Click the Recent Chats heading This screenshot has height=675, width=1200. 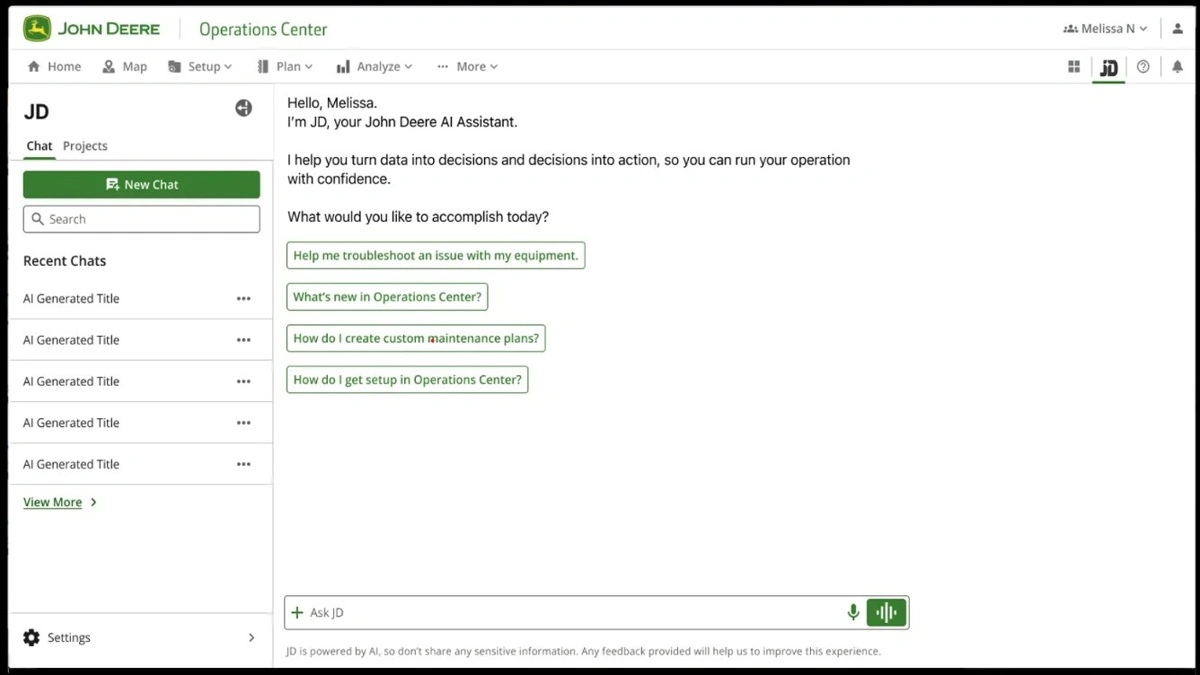coord(64,261)
